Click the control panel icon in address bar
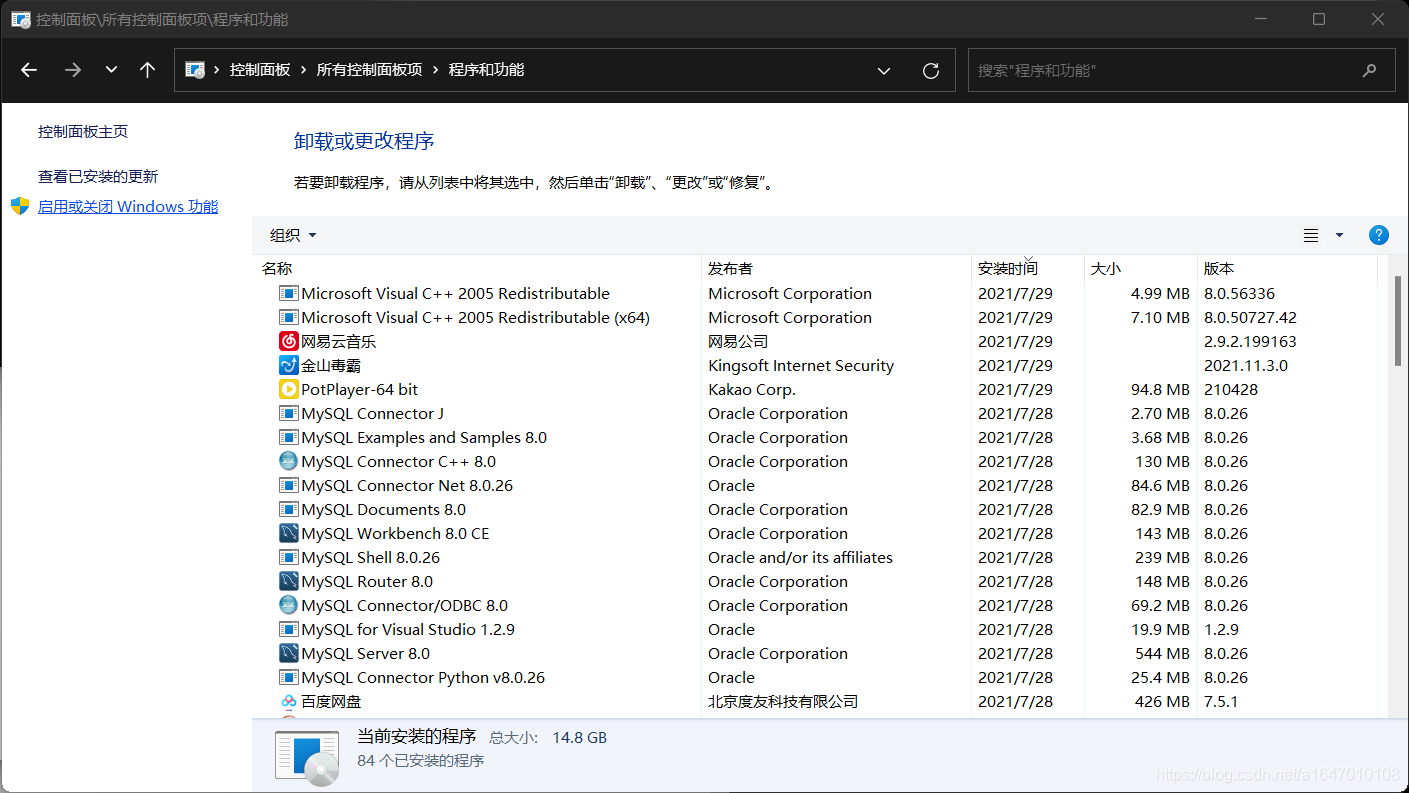The image size is (1409, 793). point(195,70)
